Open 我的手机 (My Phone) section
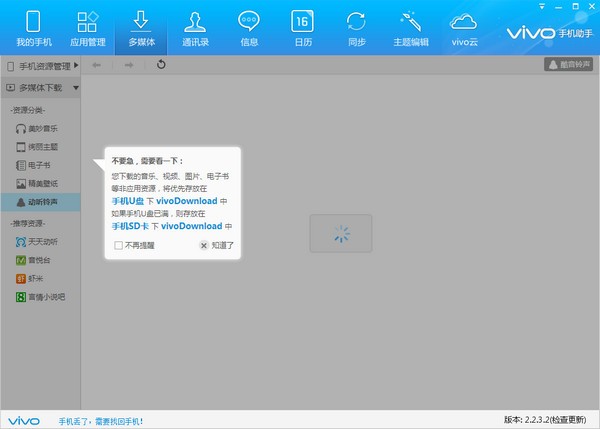This screenshot has width=600, height=429. [x=33, y=28]
